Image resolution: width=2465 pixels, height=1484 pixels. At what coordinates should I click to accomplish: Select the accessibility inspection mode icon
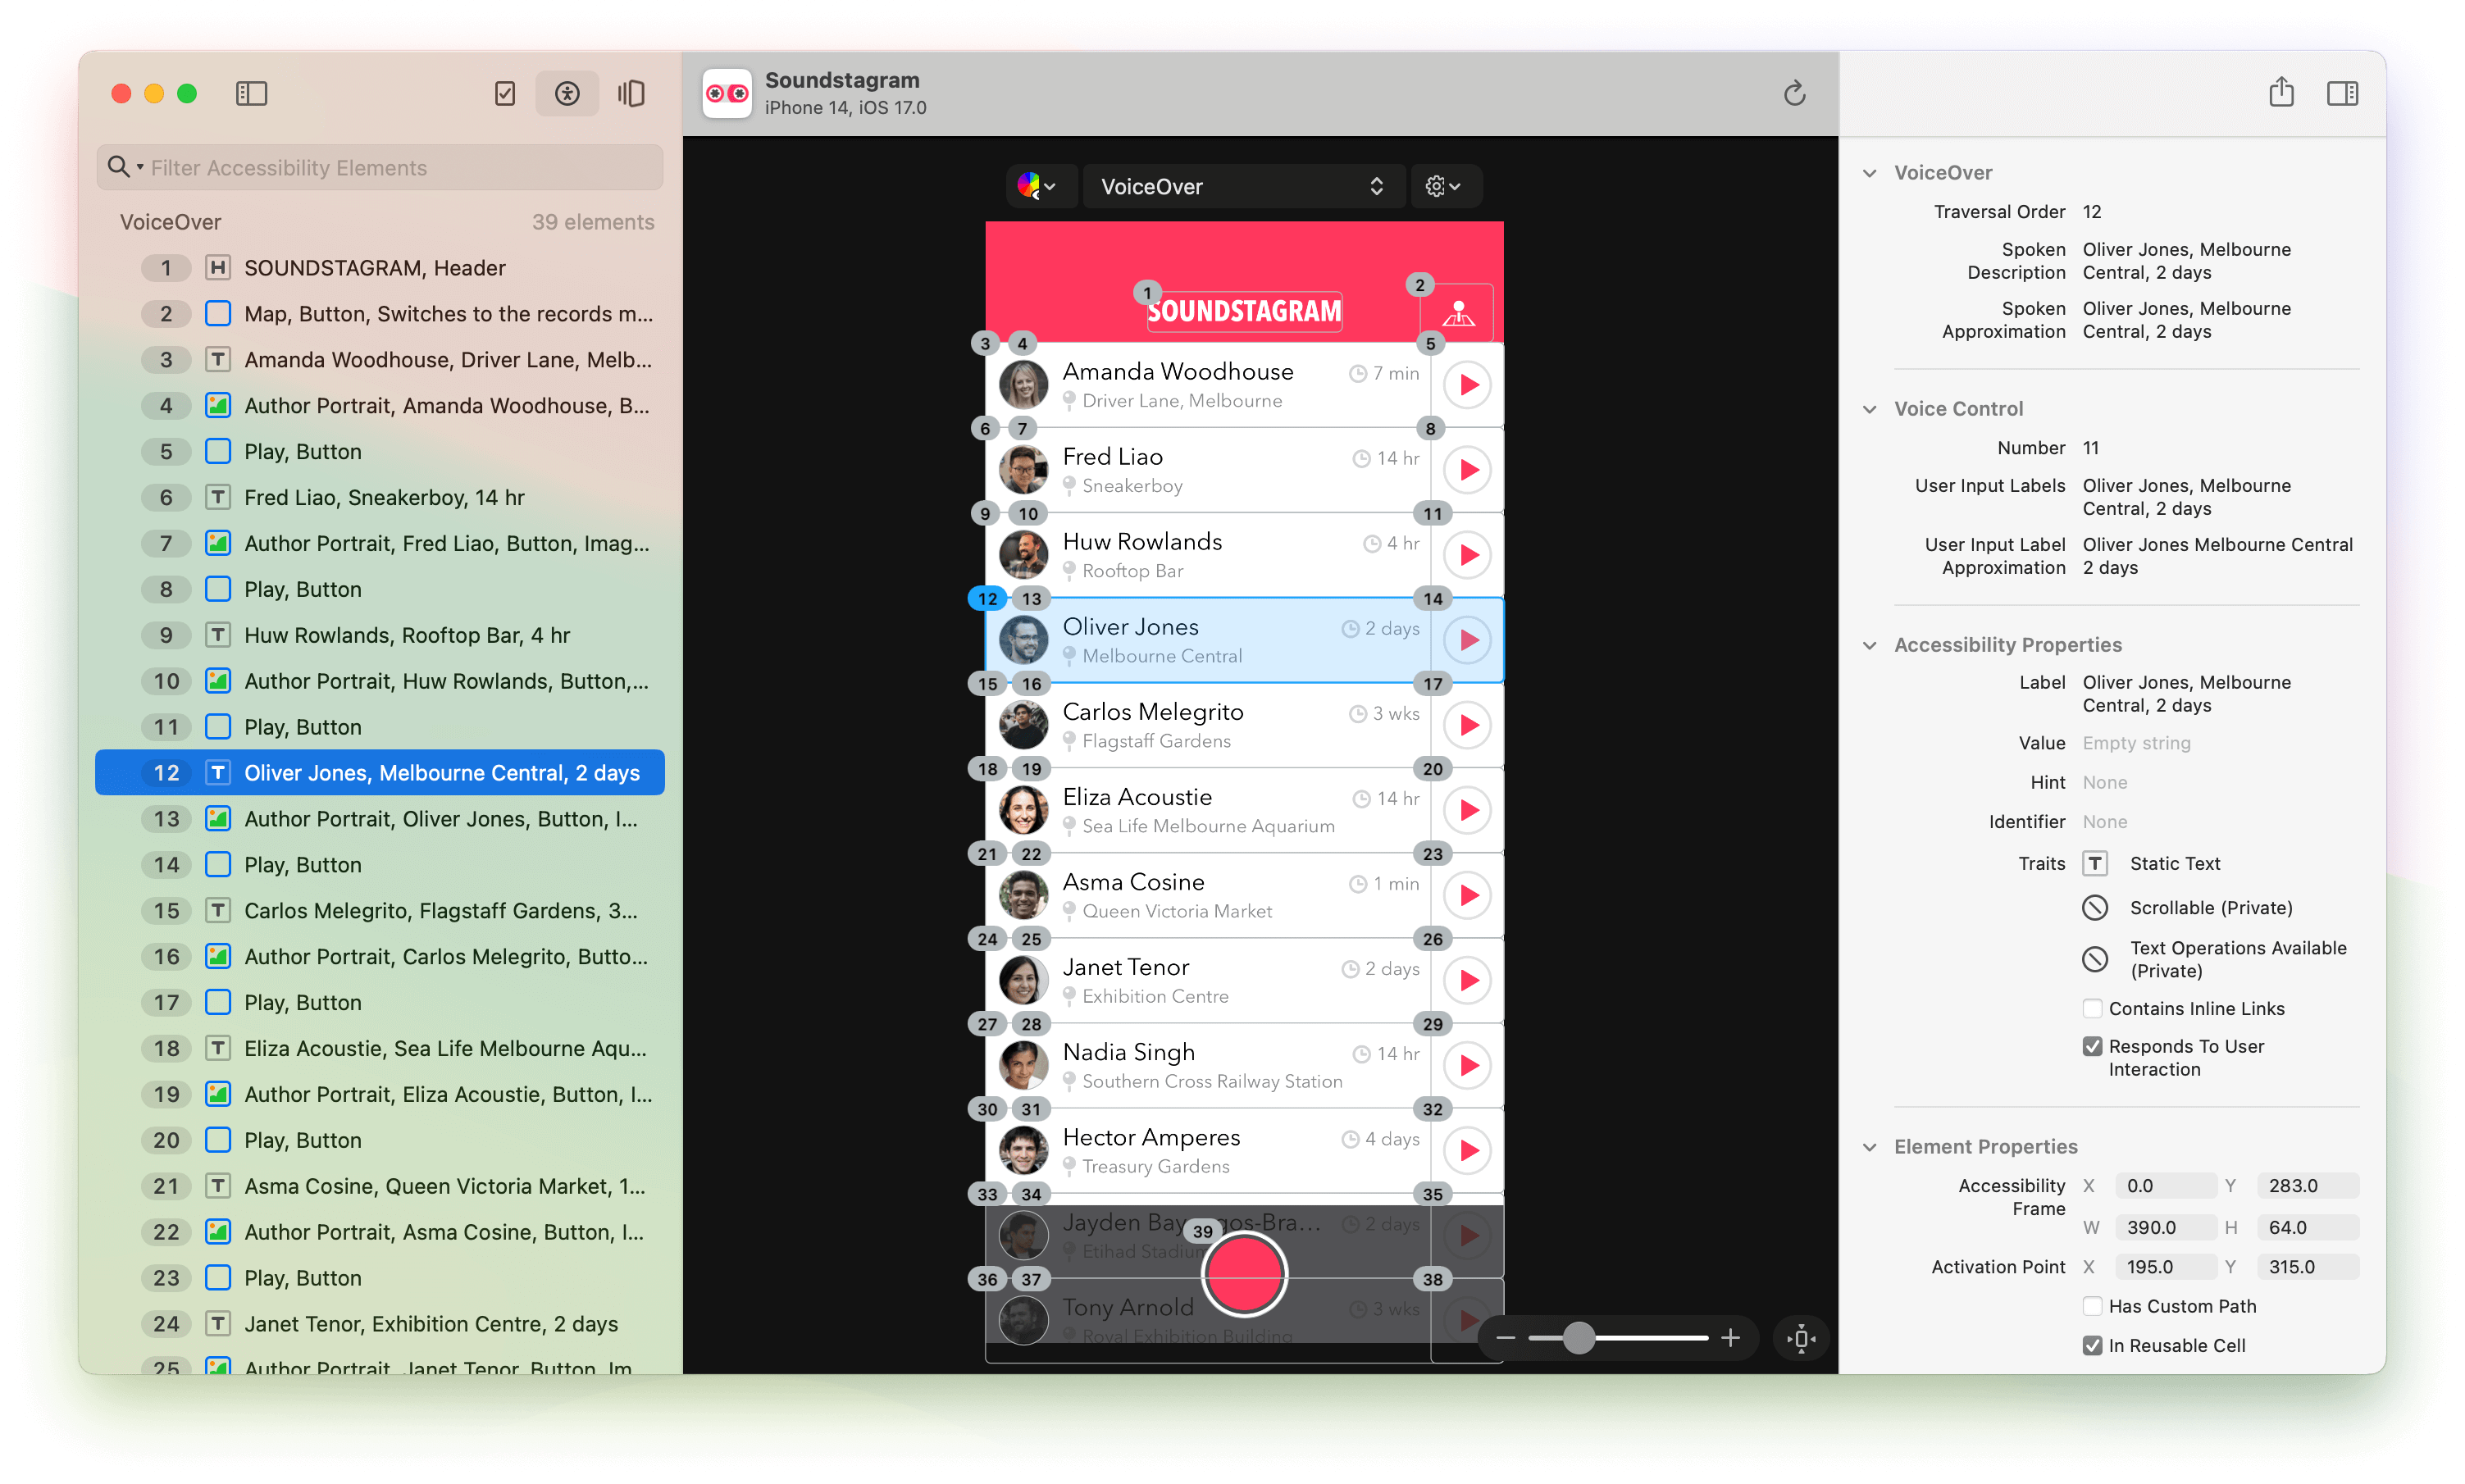pos(567,94)
